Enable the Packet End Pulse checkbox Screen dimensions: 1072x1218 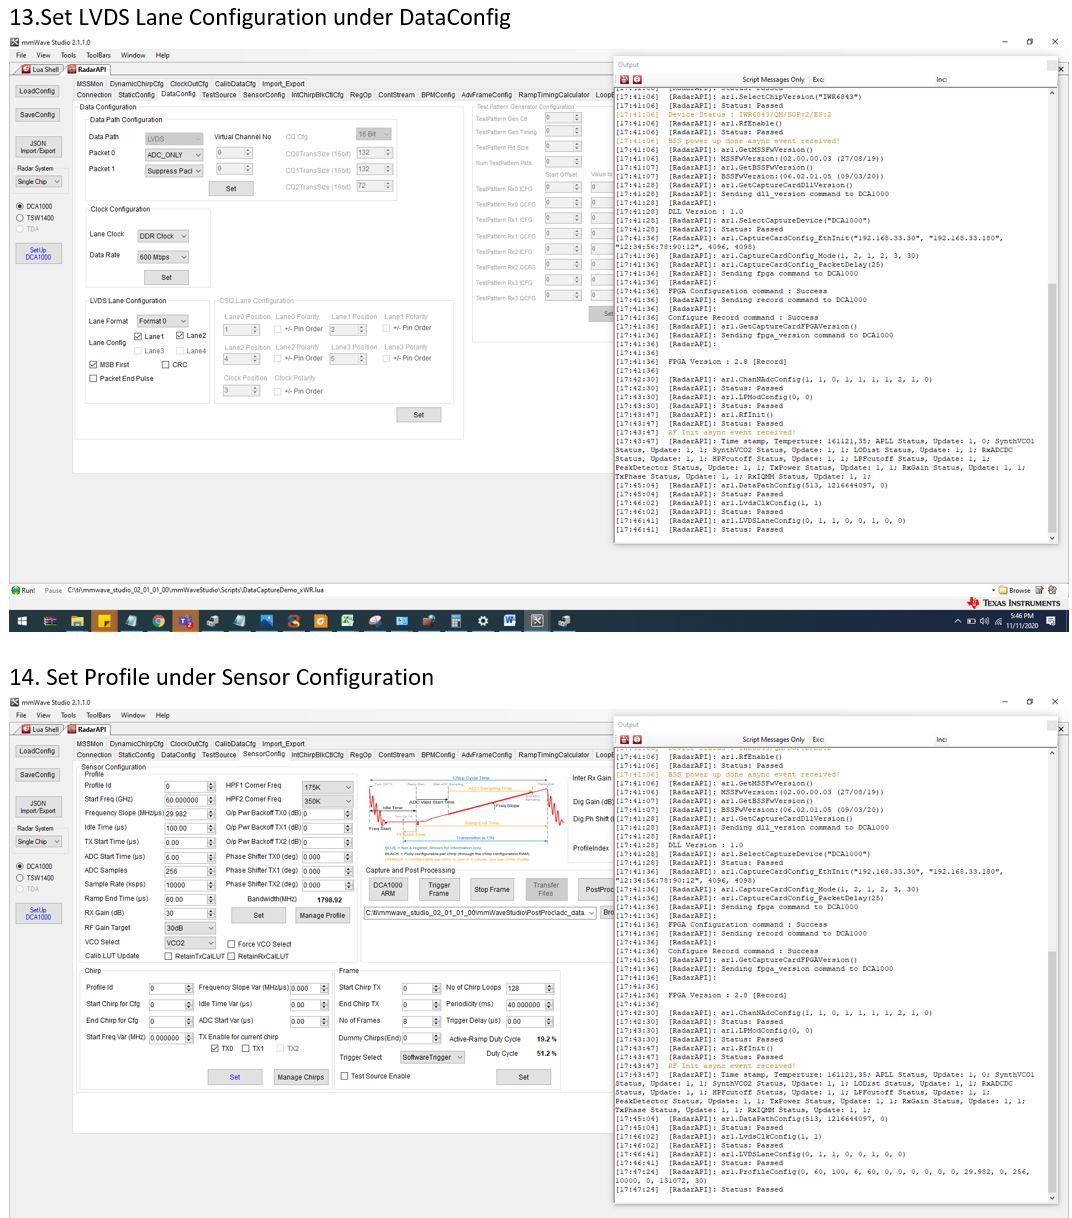93,378
